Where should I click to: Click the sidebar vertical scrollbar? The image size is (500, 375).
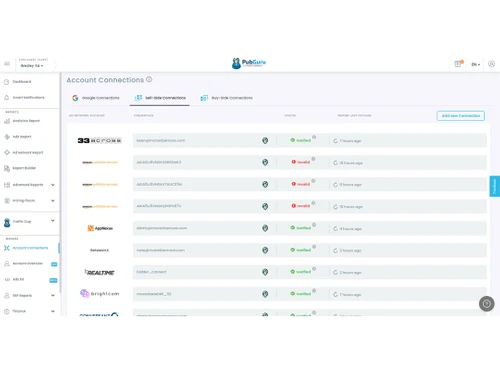[60, 183]
